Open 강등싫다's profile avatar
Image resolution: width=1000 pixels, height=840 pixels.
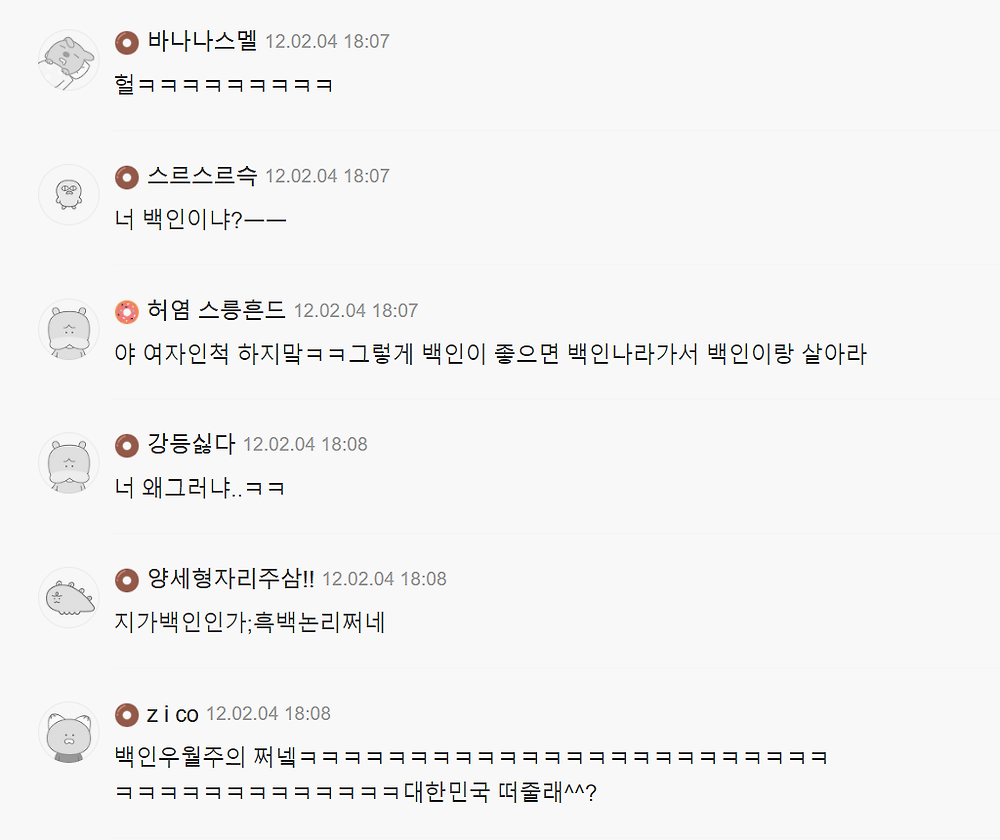[69, 464]
